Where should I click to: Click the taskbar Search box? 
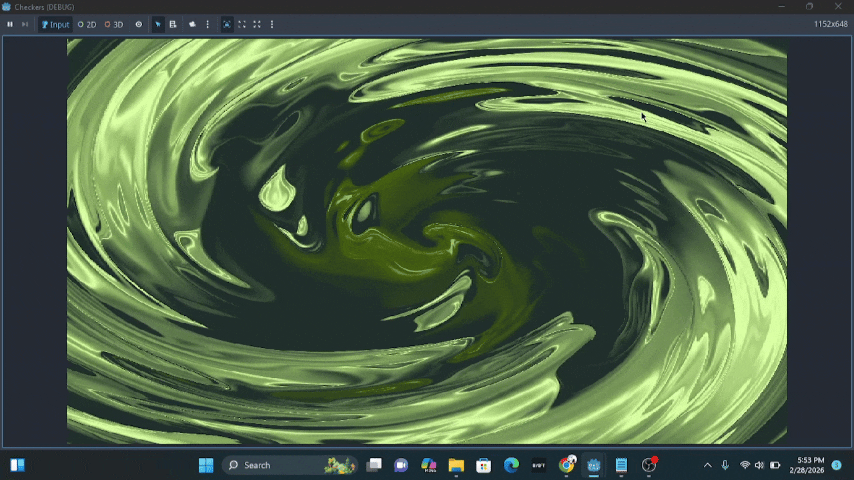click(290, 465)
